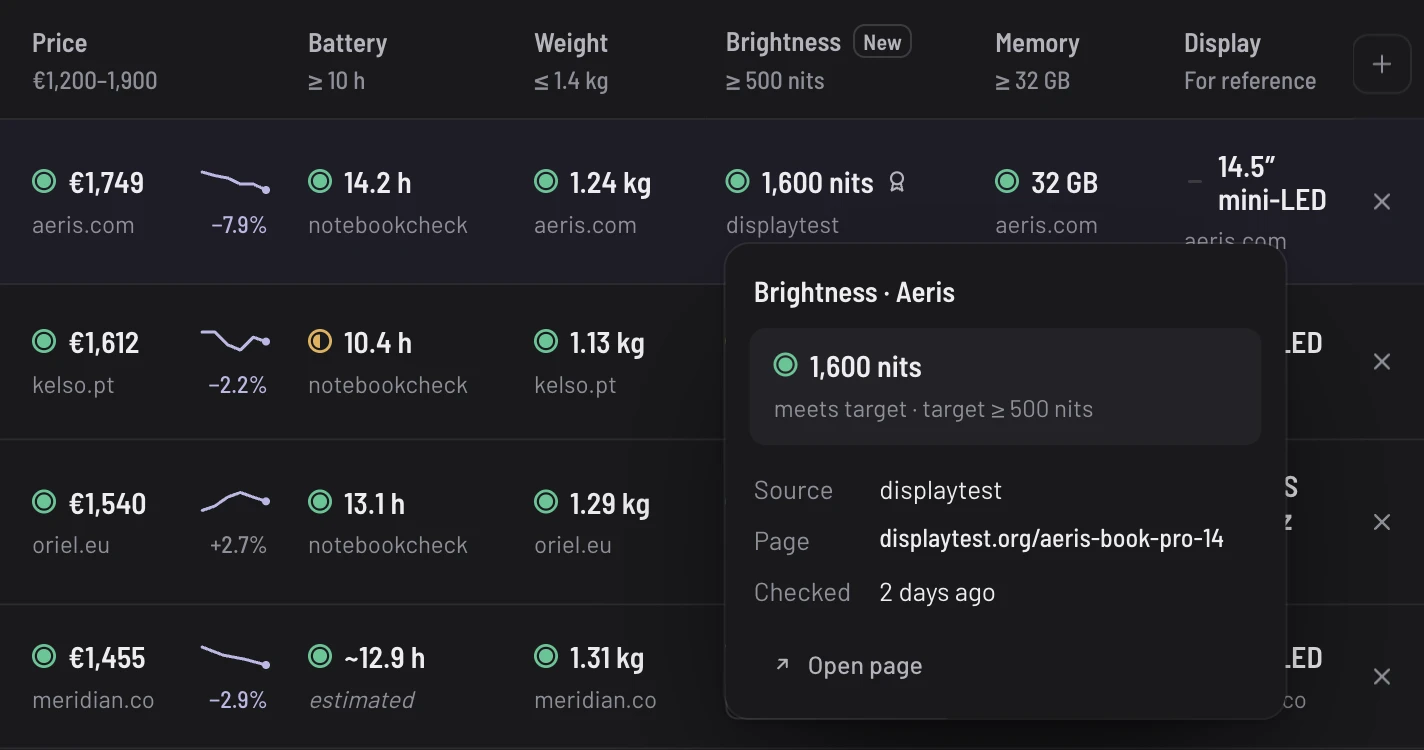Click notebookcheck source under 10.4 h
Screen dimensions: 1424x750
(x=388, y=385)
